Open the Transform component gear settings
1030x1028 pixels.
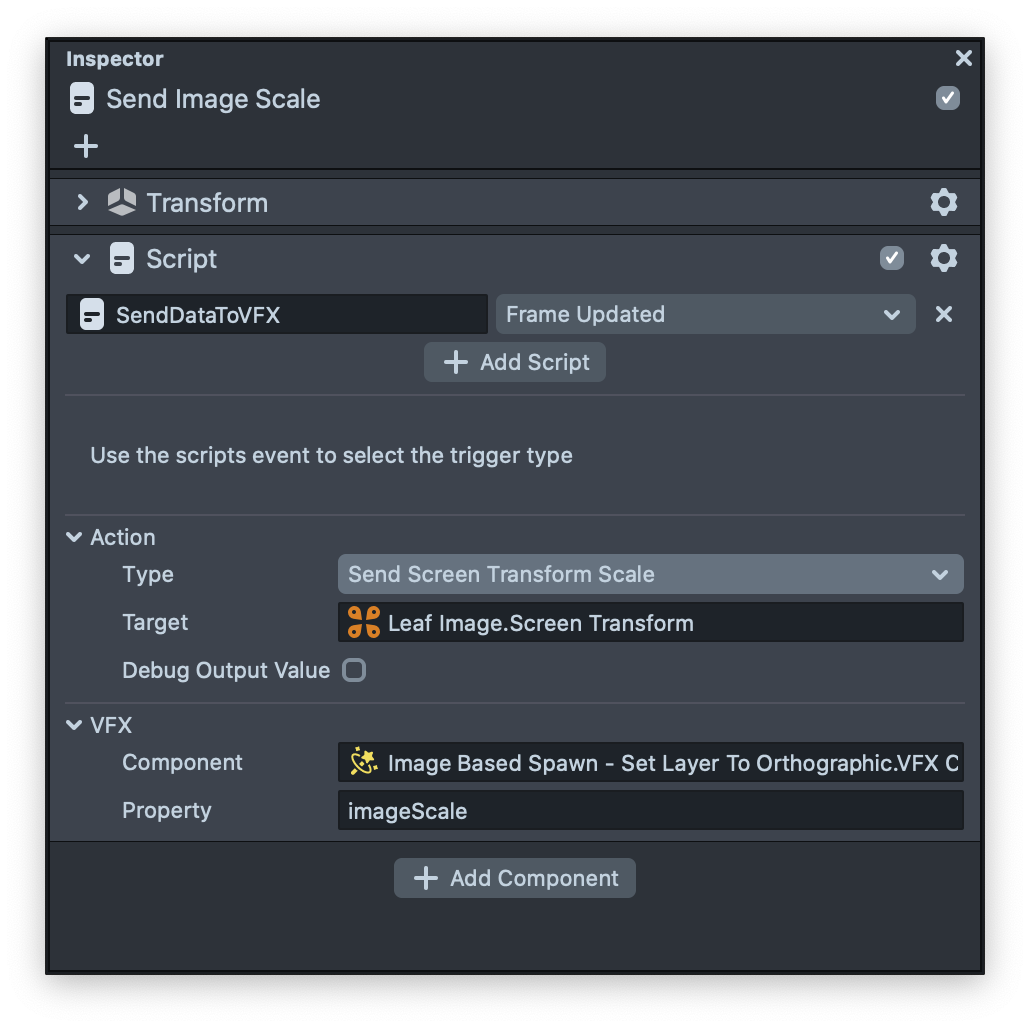click(943, 203)
